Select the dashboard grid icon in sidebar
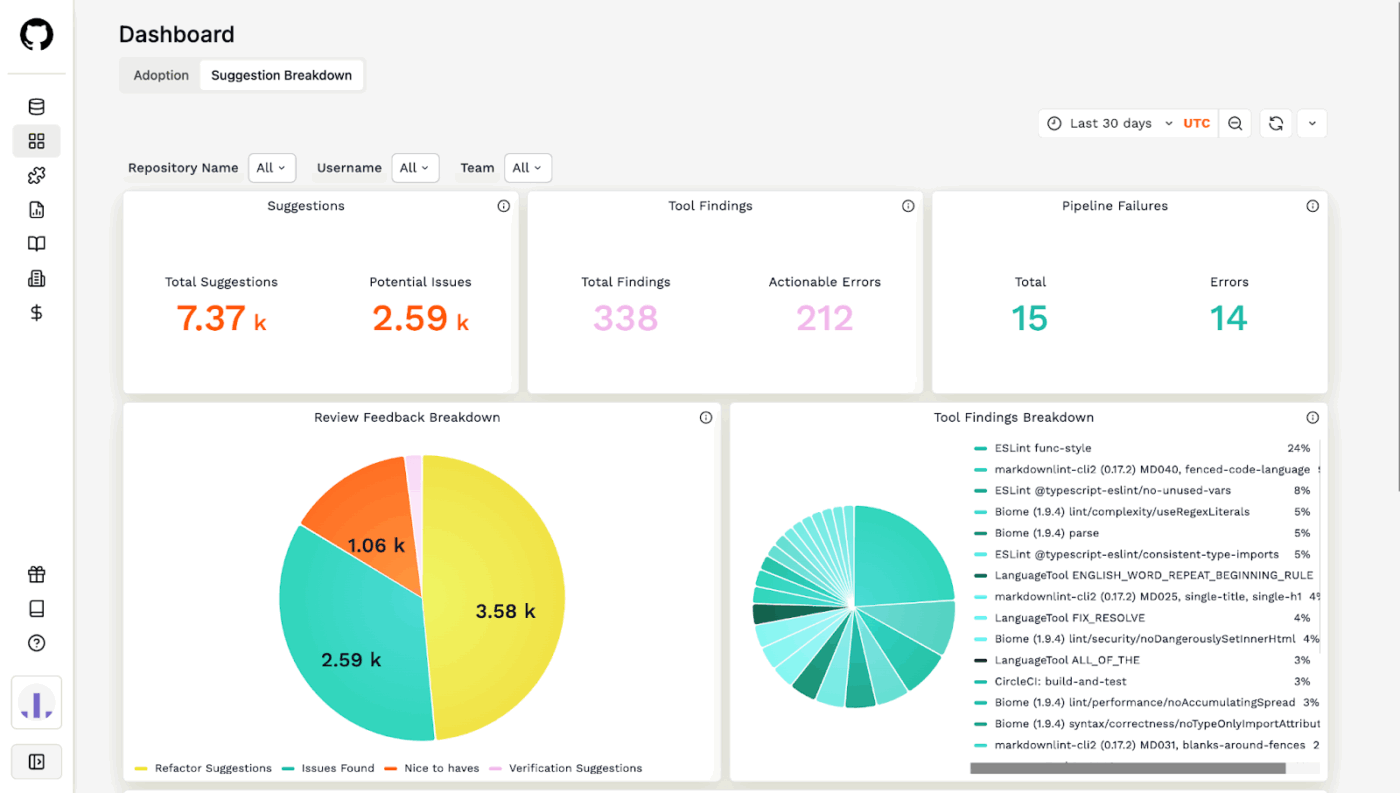 point(36,141)
